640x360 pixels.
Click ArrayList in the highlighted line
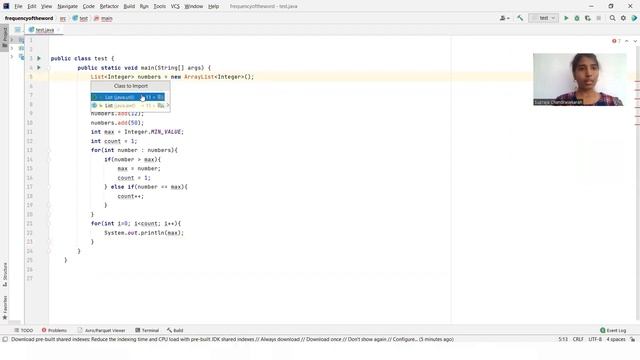[x=199, y=77]
